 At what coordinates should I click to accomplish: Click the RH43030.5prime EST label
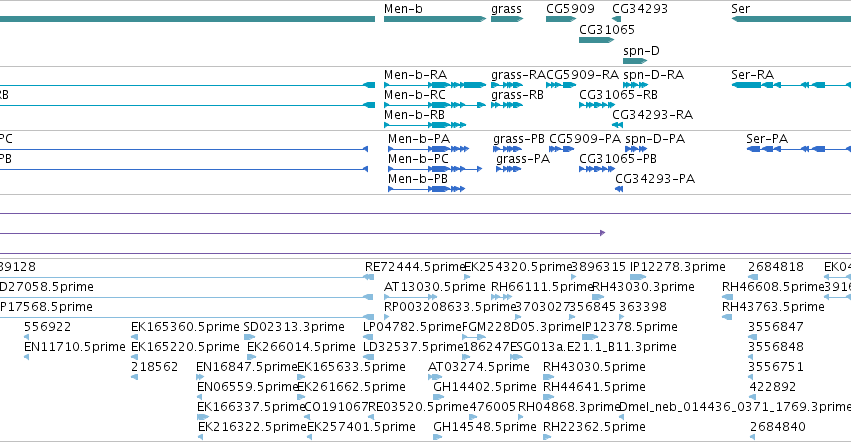point(594,367)
